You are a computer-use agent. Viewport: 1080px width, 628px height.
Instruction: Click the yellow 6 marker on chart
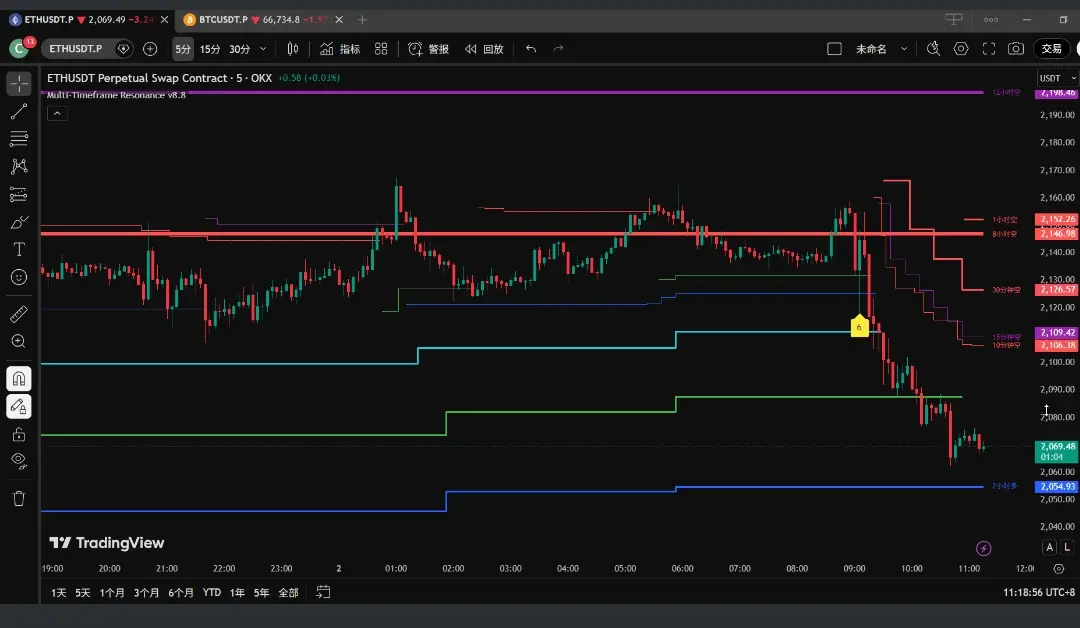click(859, 326)
